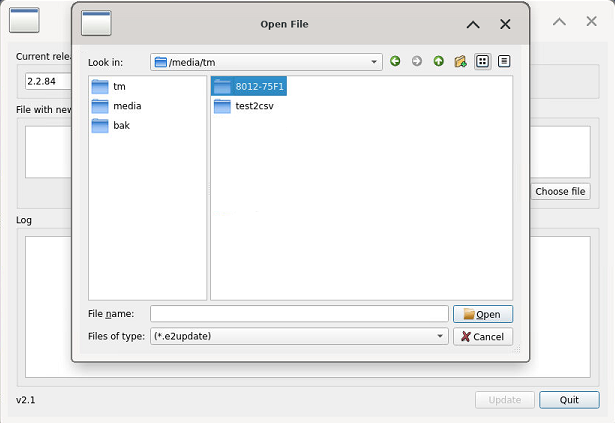Screen dimensions: 615x423
Task: Close the Open File dialog
Action: [x=505, y=24]
